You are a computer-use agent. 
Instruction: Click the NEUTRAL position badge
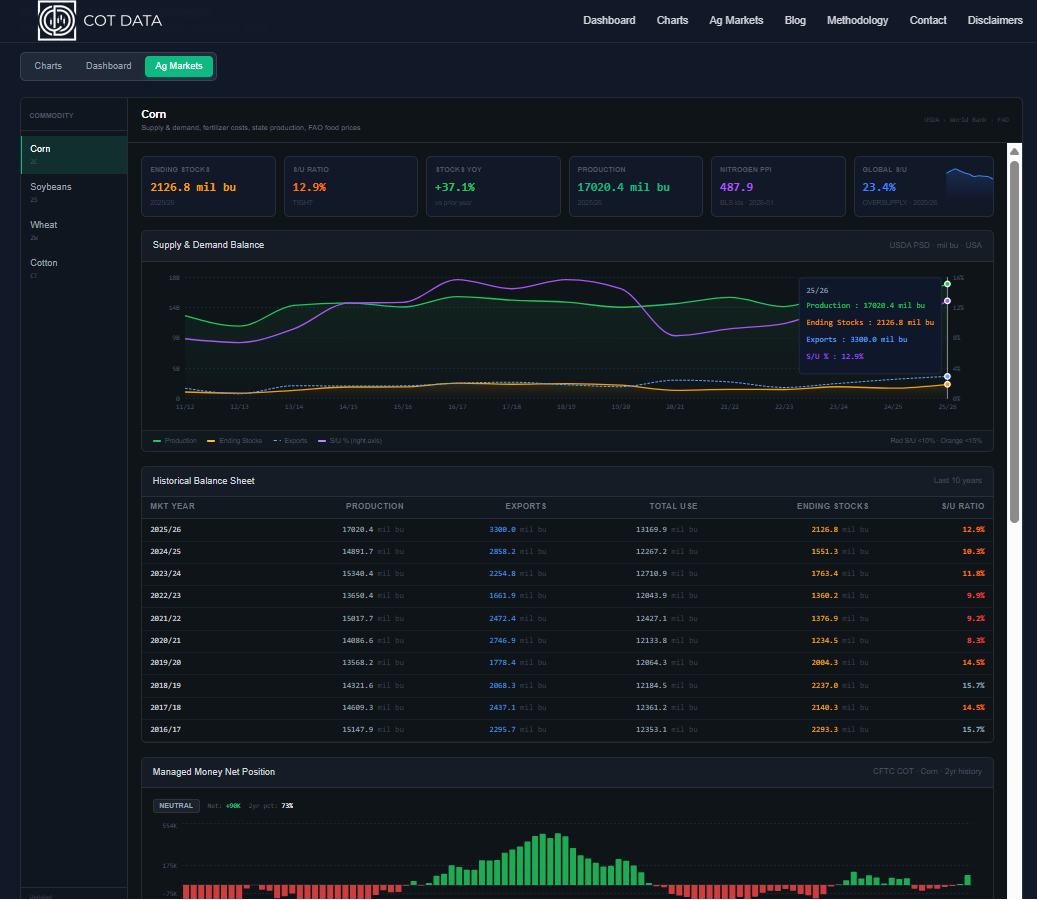[176, 805]
